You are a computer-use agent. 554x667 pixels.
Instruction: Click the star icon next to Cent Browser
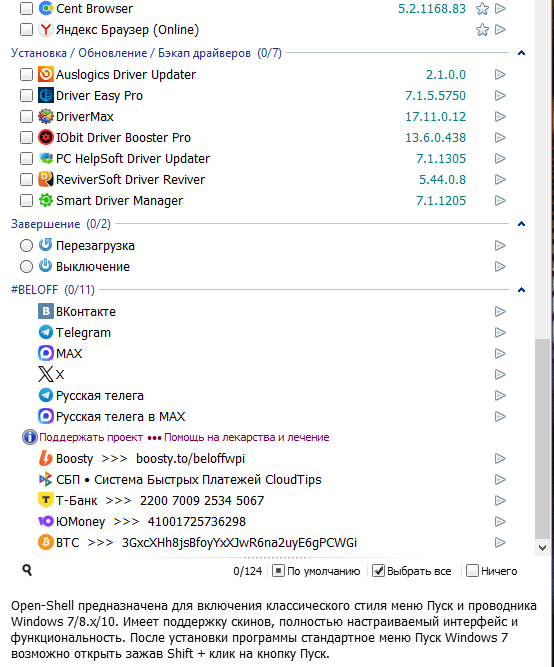(x=482, y=9)
